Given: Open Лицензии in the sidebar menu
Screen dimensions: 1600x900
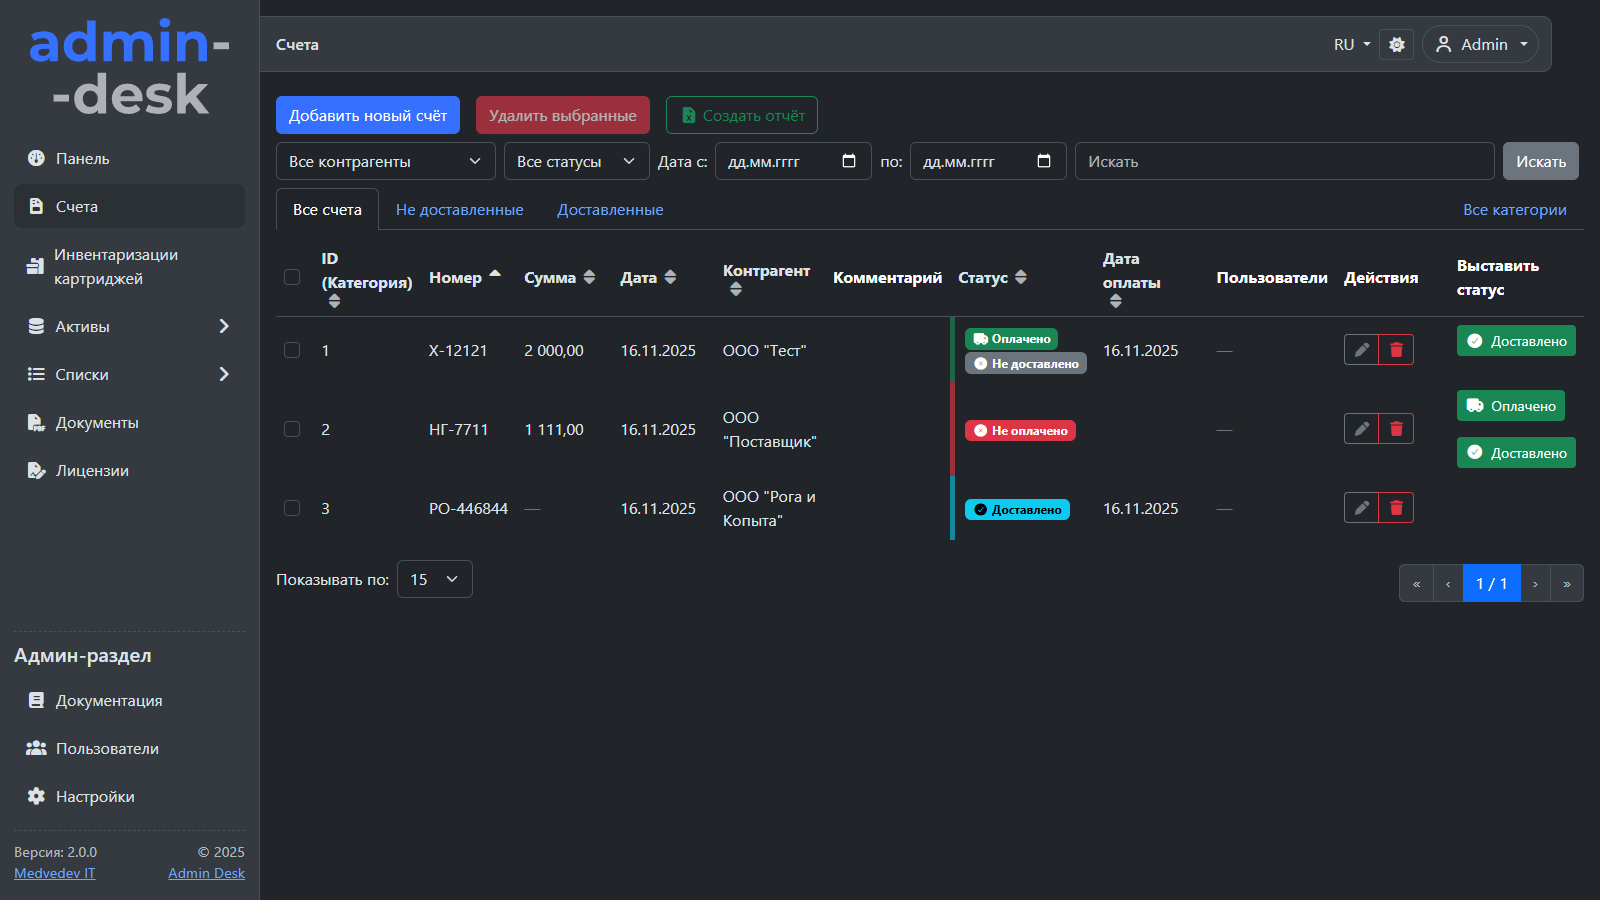Looking at the screenshot, I should point(92,471).
